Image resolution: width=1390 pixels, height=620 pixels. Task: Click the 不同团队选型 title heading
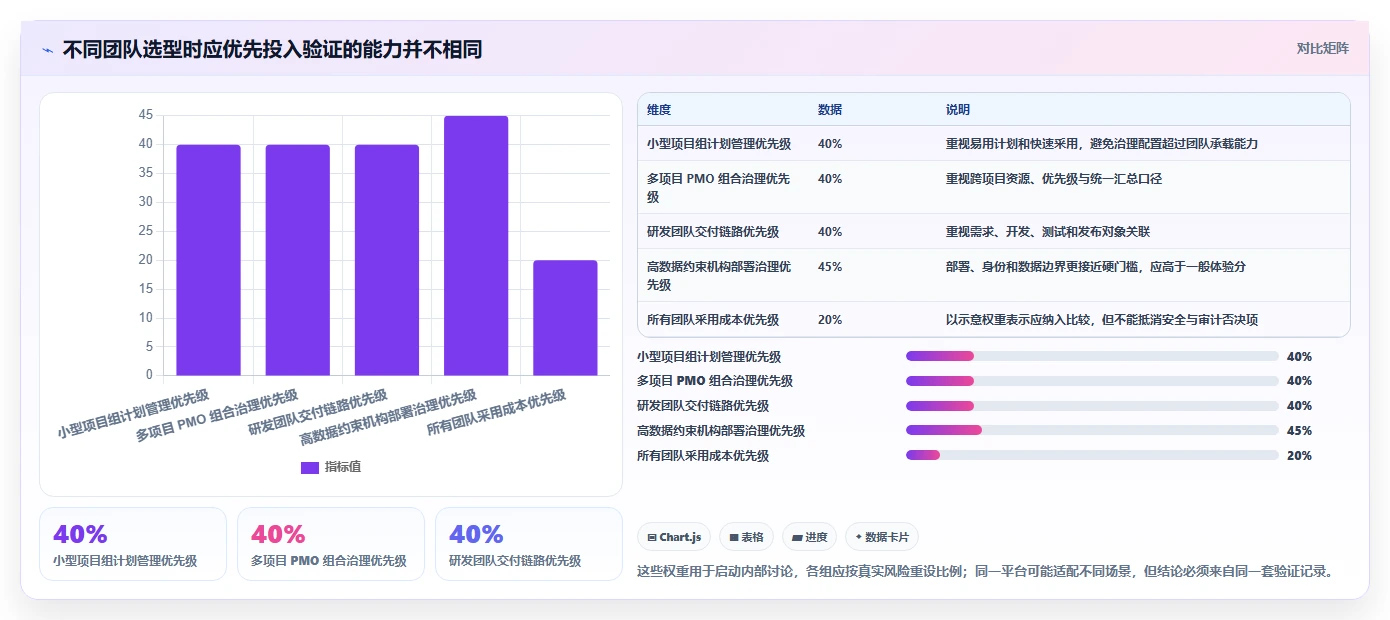coord(272,49)
